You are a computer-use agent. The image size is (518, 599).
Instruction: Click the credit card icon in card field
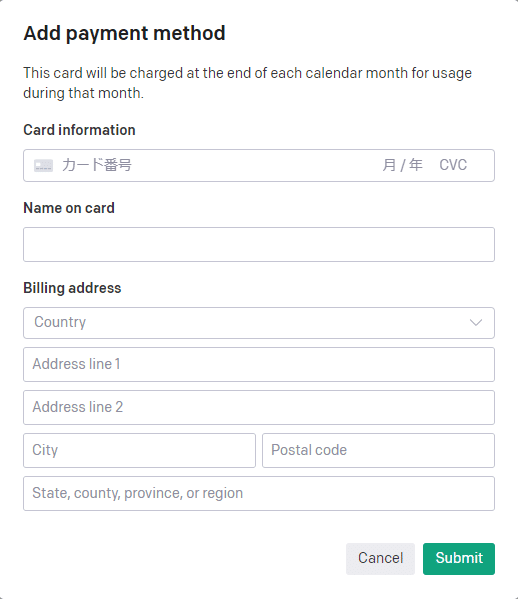pos(43,165)
